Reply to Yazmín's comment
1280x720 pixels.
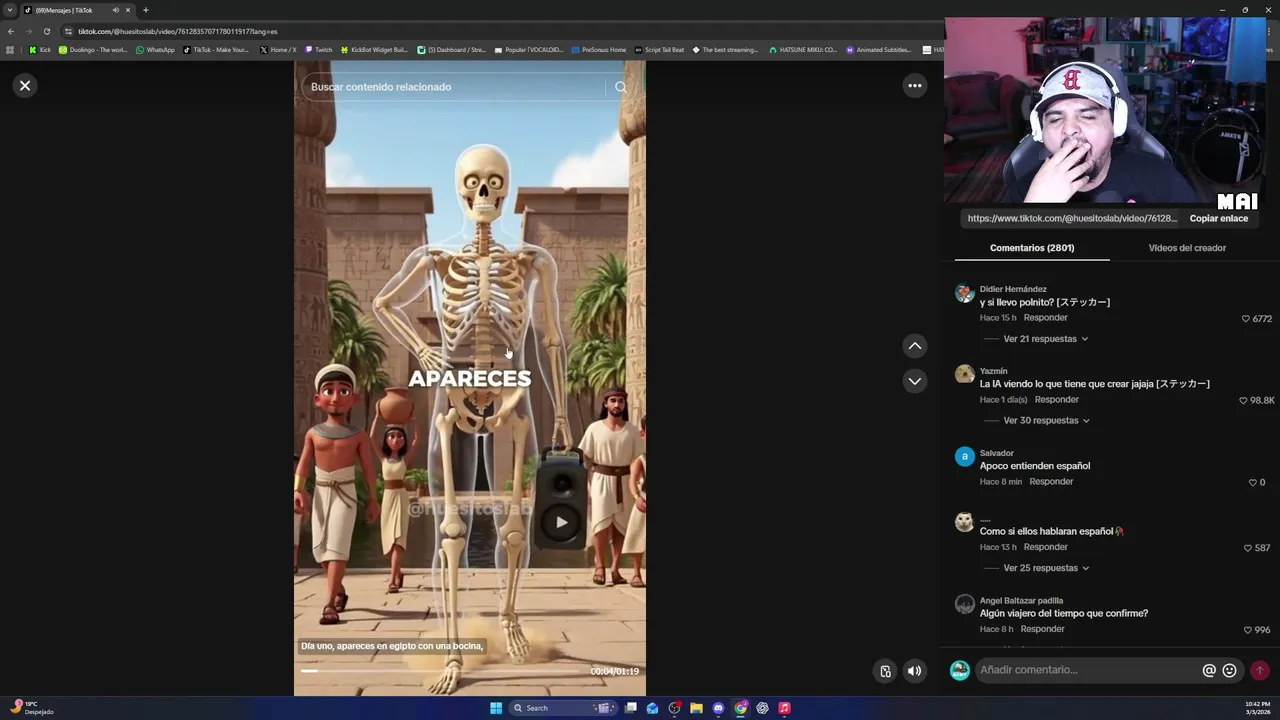point(1056,400)
